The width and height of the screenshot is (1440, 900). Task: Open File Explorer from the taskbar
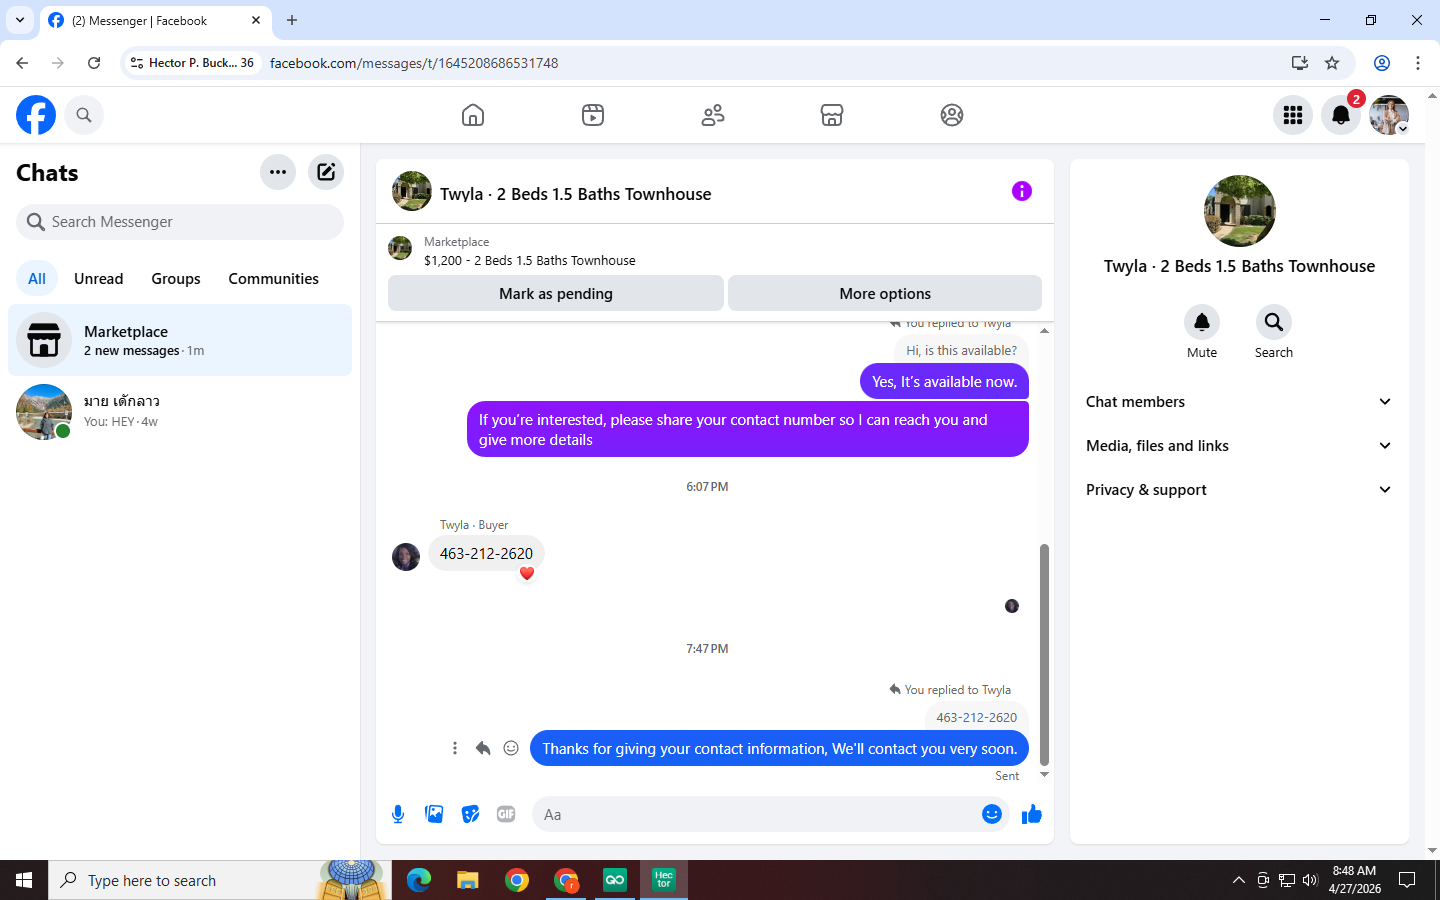(468, 880)
